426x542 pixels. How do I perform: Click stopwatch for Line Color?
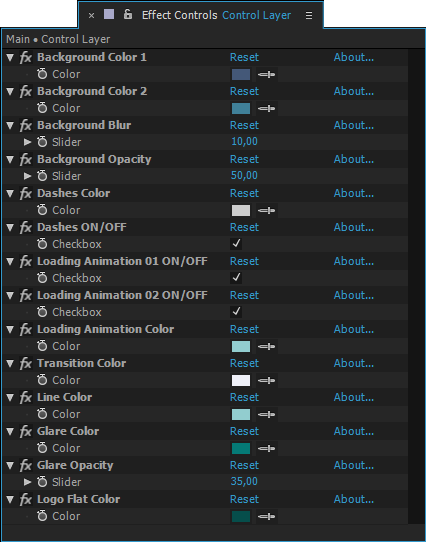click(42, 414)
